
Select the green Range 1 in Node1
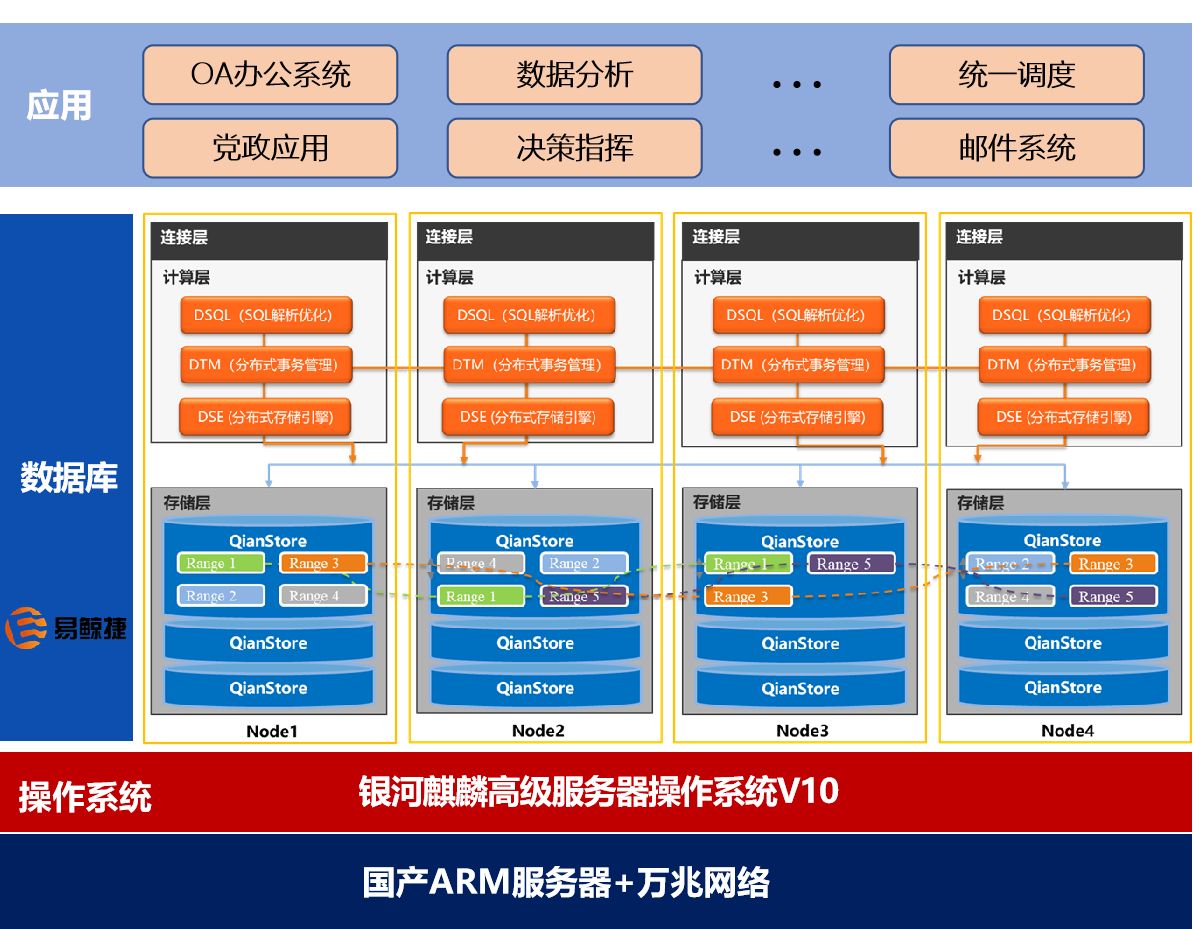pos(221,563)
